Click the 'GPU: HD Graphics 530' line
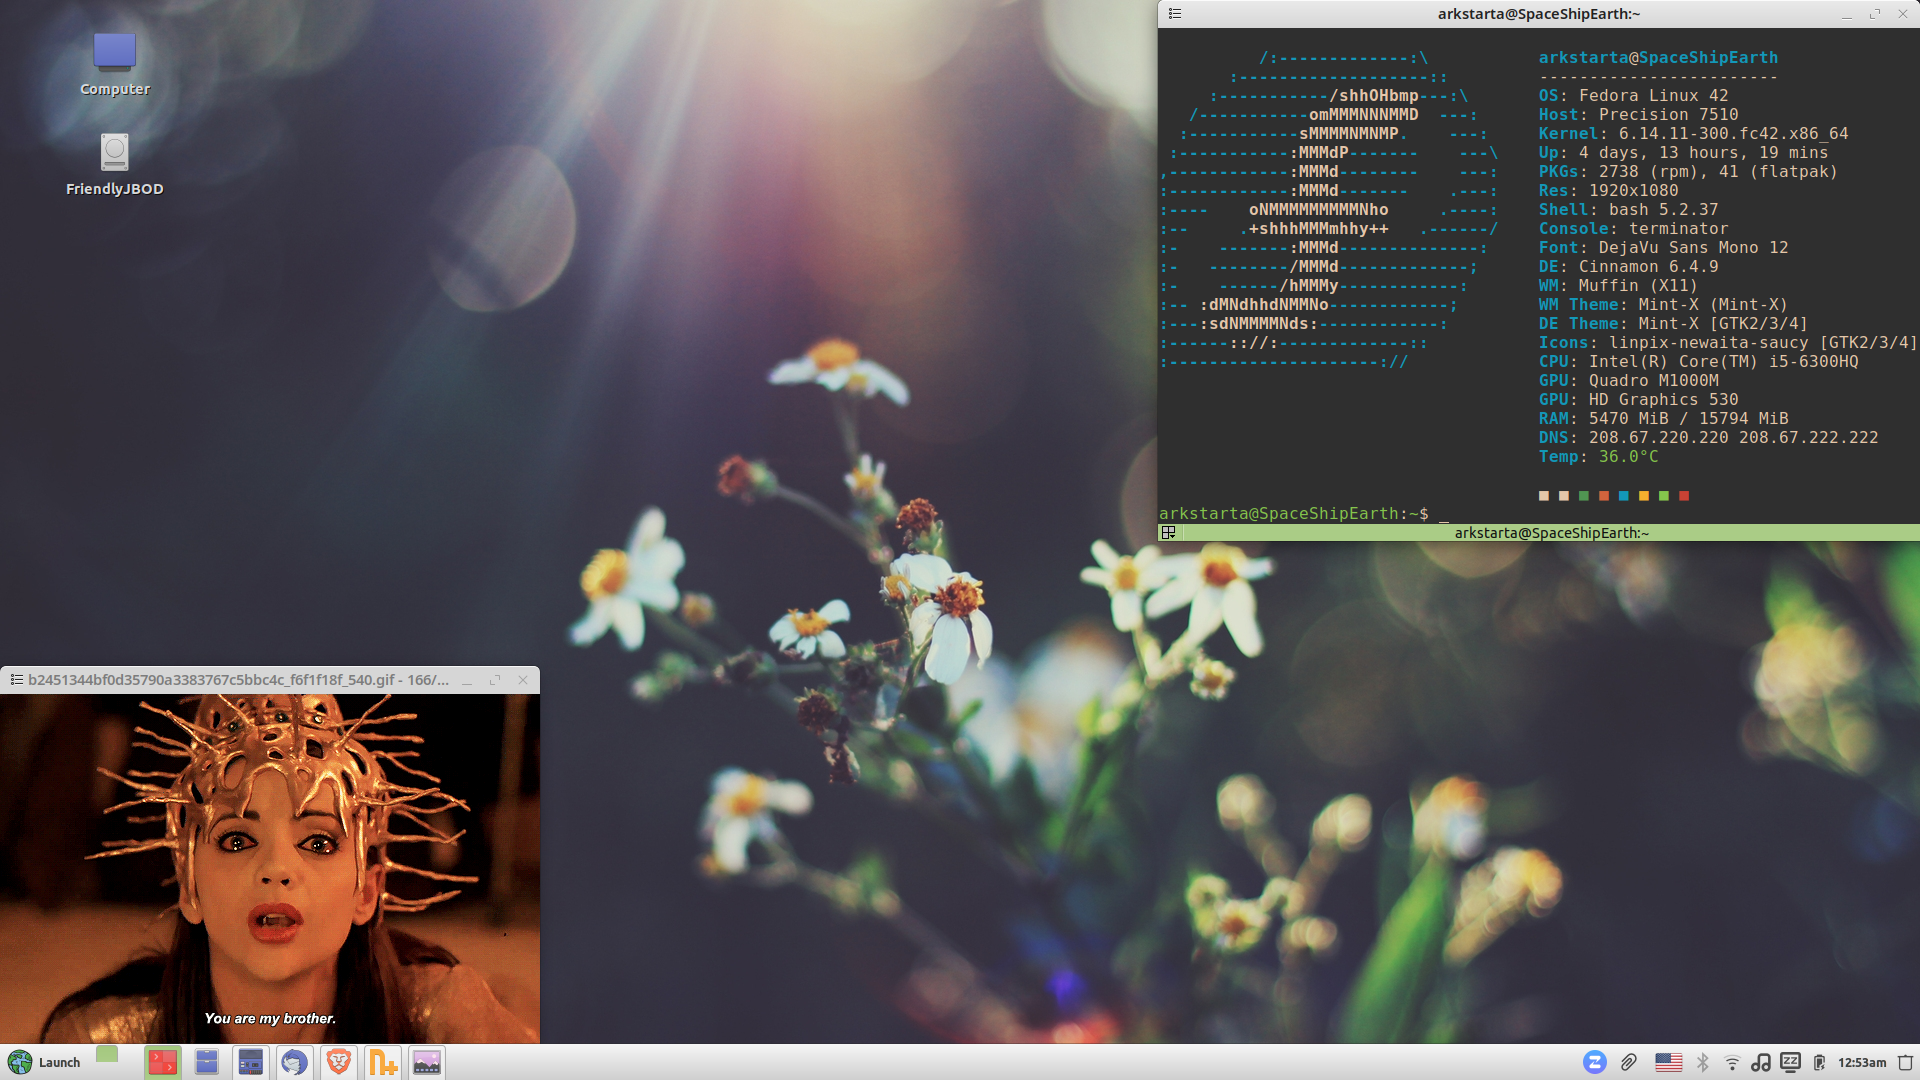The image size is (1920, 1080). 1638,400
